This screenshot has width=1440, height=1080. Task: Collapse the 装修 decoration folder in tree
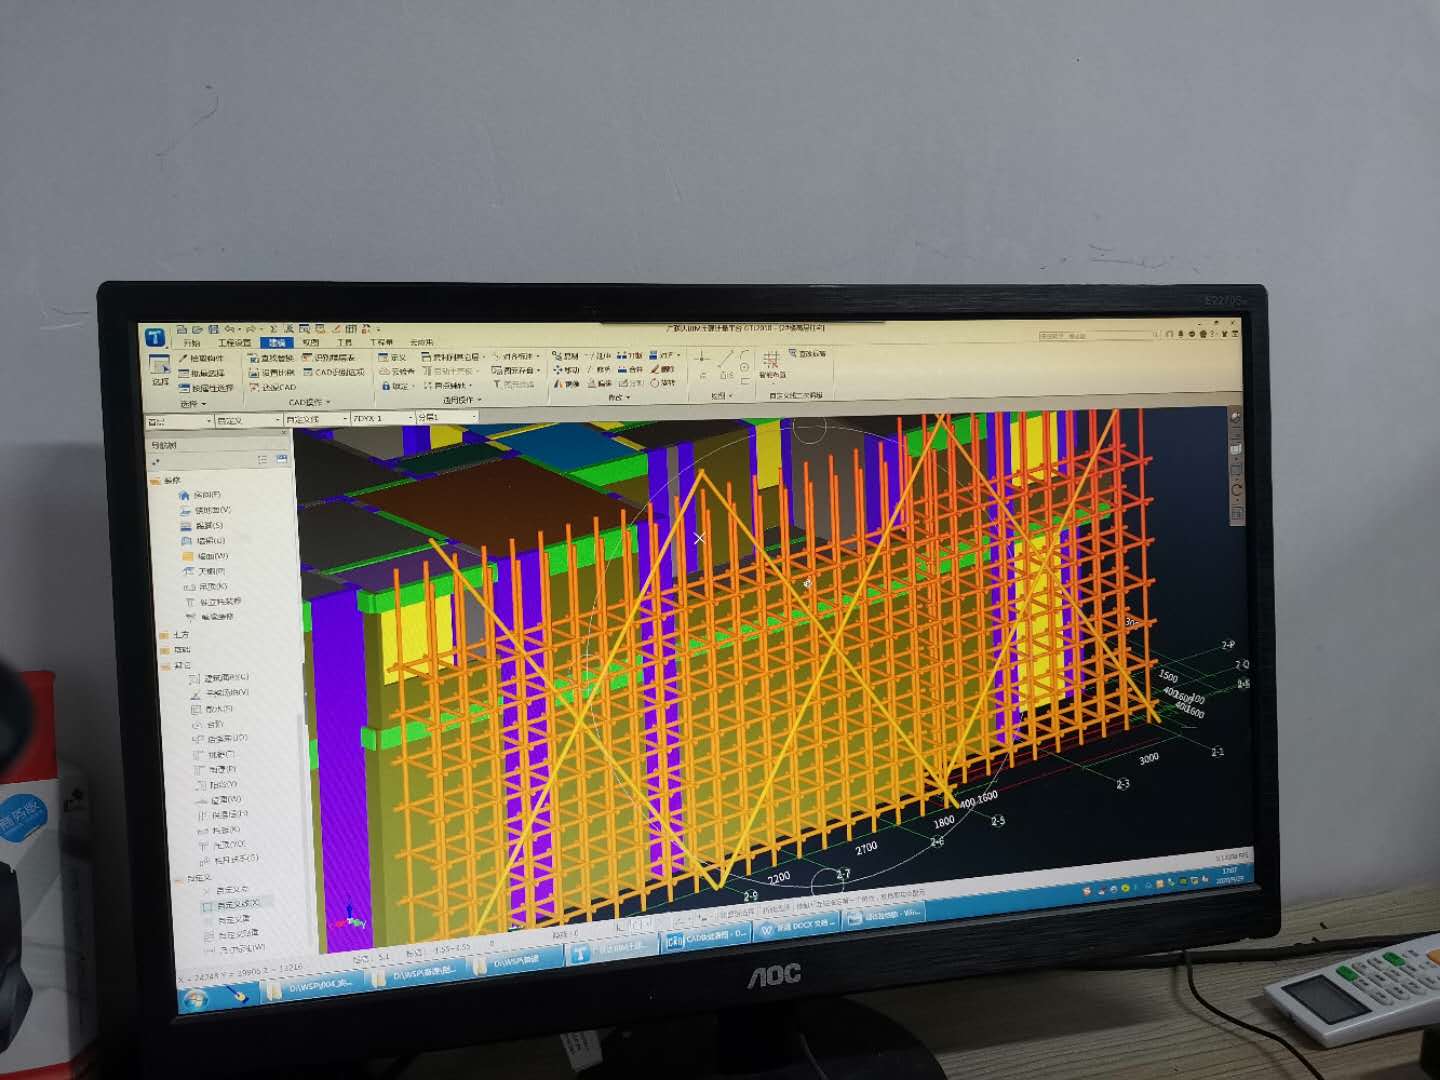coord(155,481)
